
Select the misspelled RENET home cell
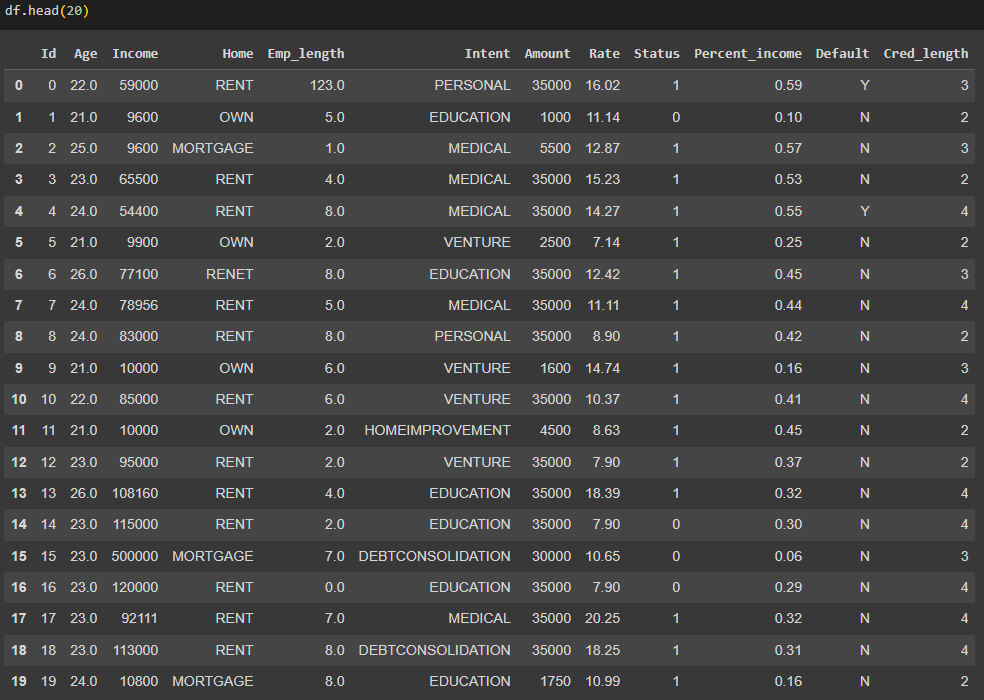(x=230, y=274)
